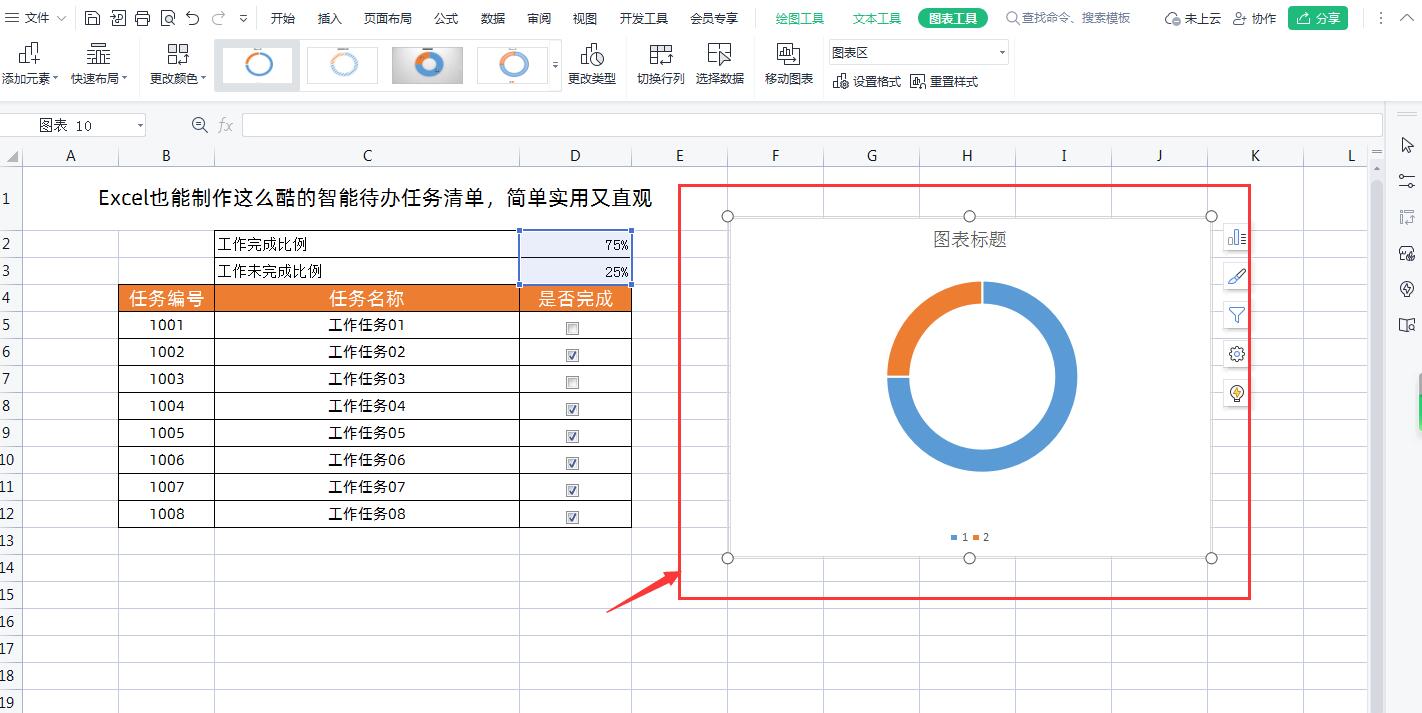
Task: Select the third donut chart style thumbnail
Action: 427,63
